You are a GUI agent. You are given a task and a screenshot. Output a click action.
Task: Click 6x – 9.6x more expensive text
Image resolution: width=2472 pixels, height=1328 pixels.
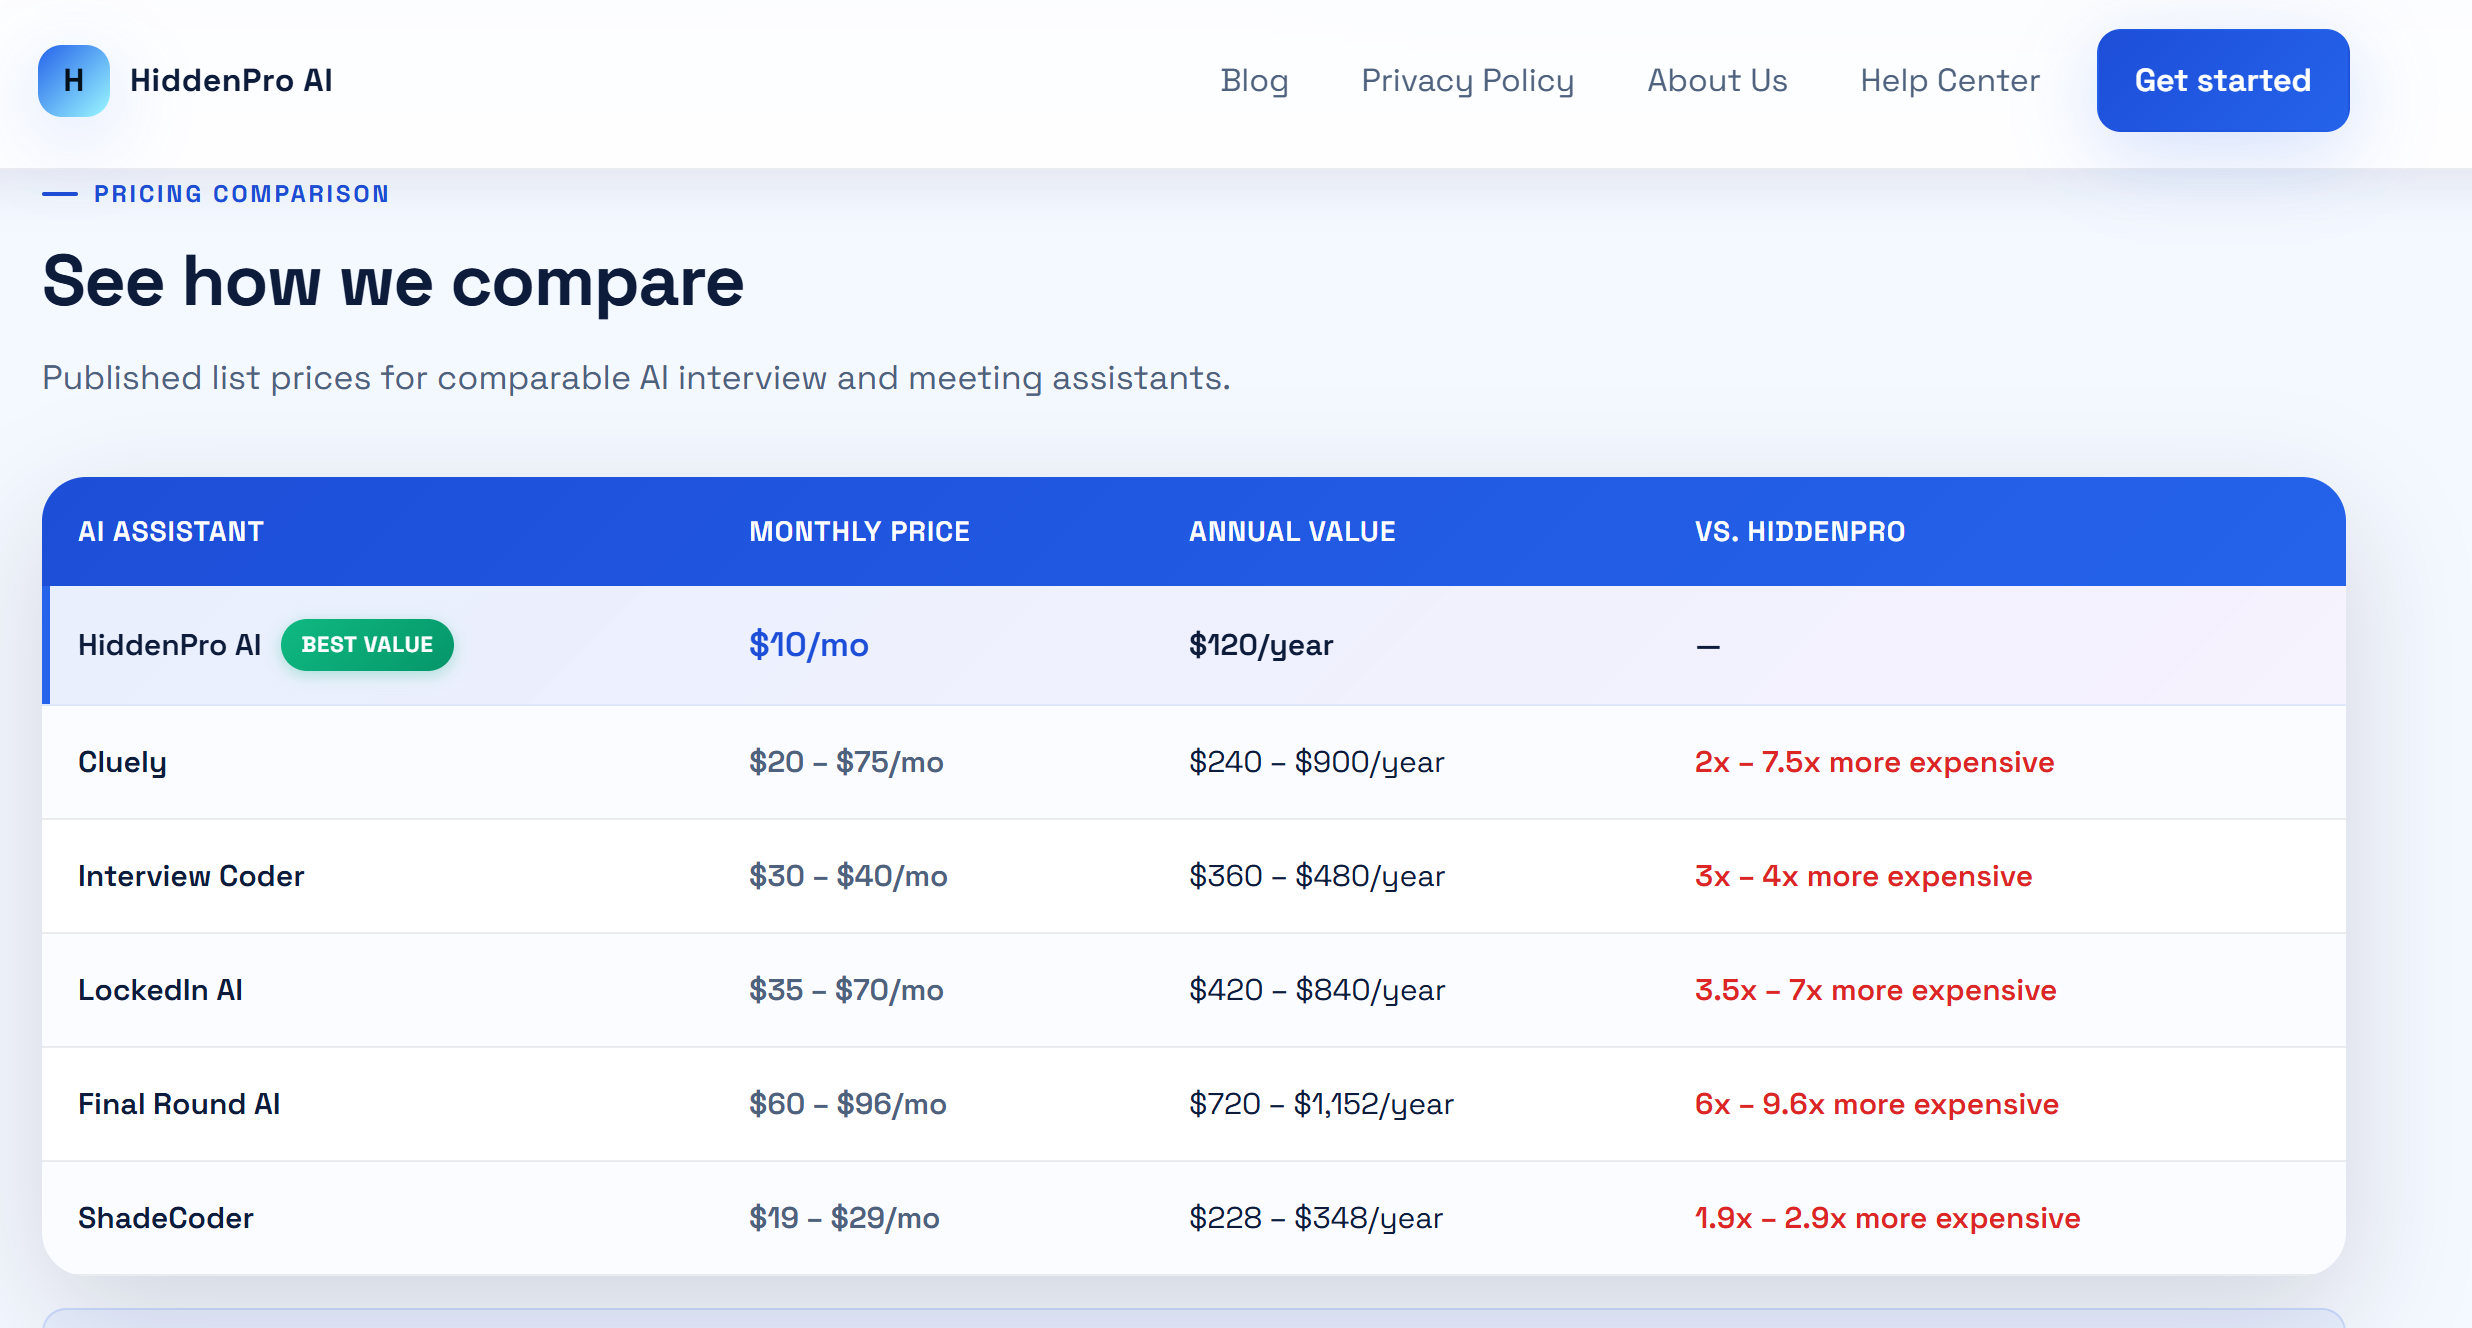coord(1877,1104)
